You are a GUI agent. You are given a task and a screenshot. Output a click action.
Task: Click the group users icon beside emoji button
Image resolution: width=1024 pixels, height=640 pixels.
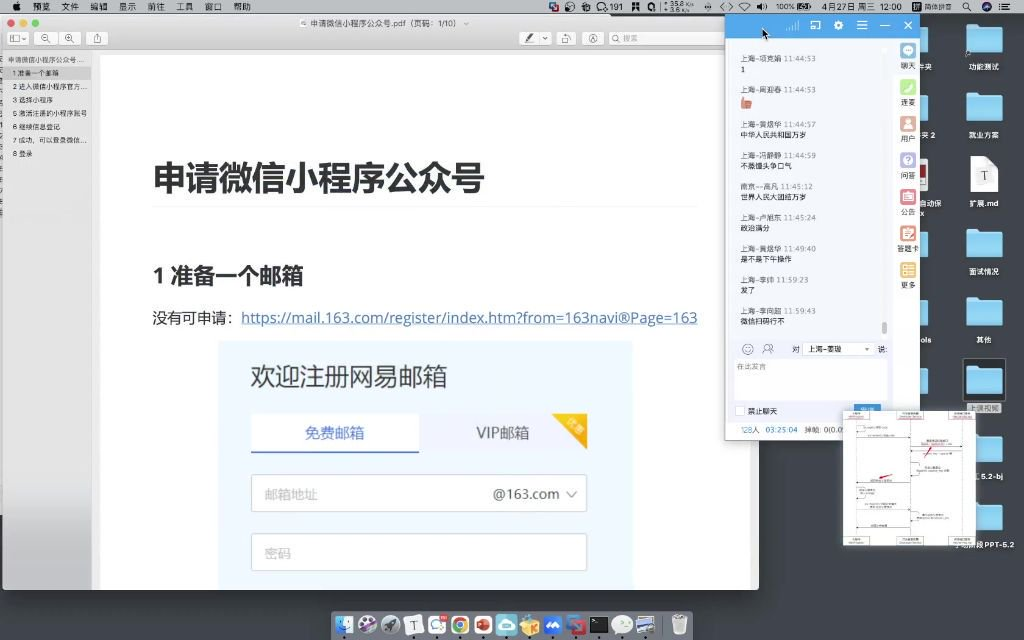(x=768, y=349)
